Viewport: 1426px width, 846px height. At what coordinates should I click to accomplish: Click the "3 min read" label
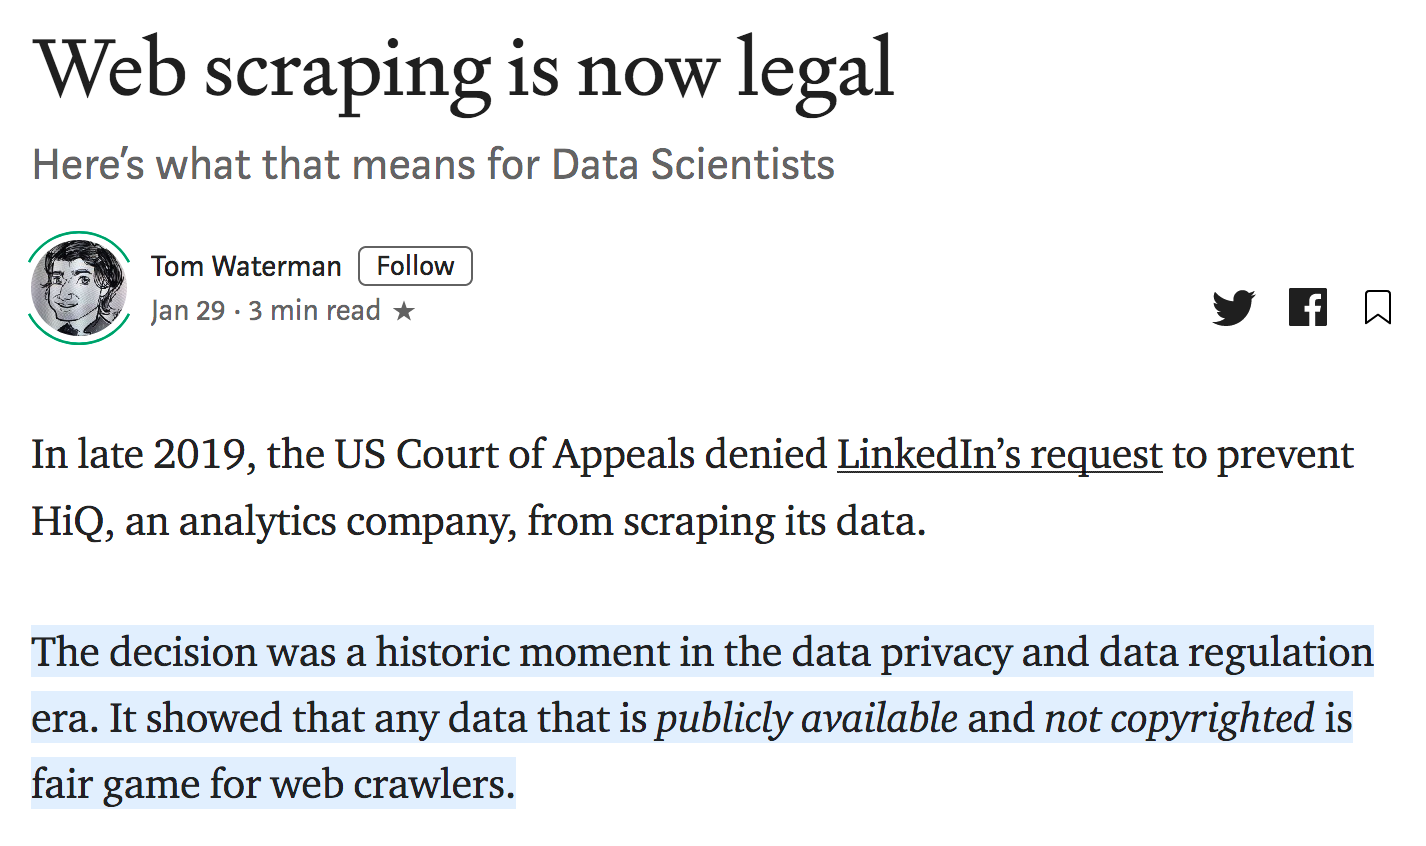pyautogui.click(x=314, y=311)
